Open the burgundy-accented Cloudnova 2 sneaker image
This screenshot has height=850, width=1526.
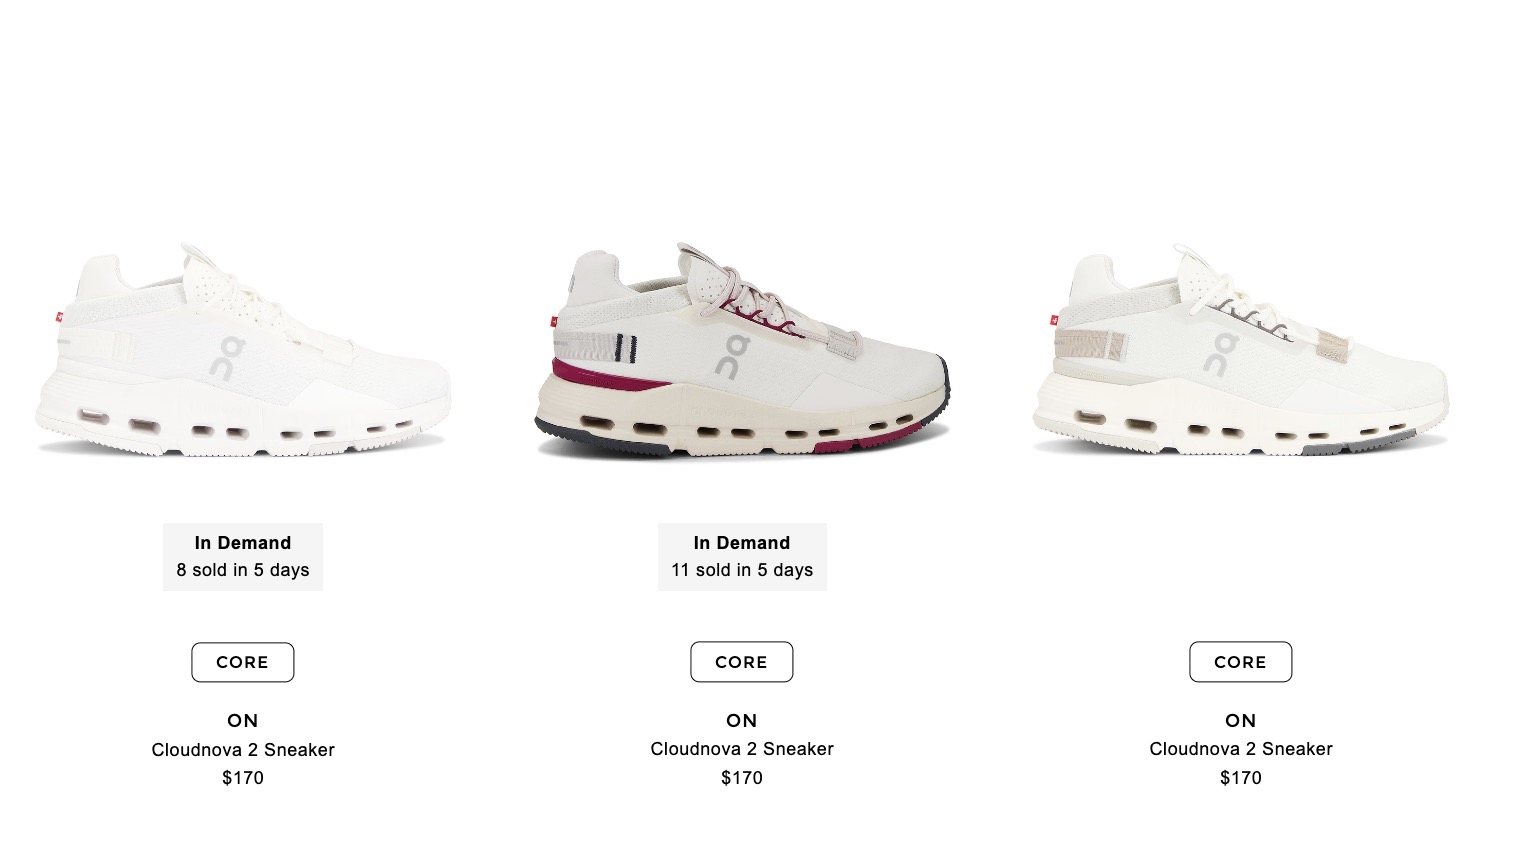coord(742,350)
